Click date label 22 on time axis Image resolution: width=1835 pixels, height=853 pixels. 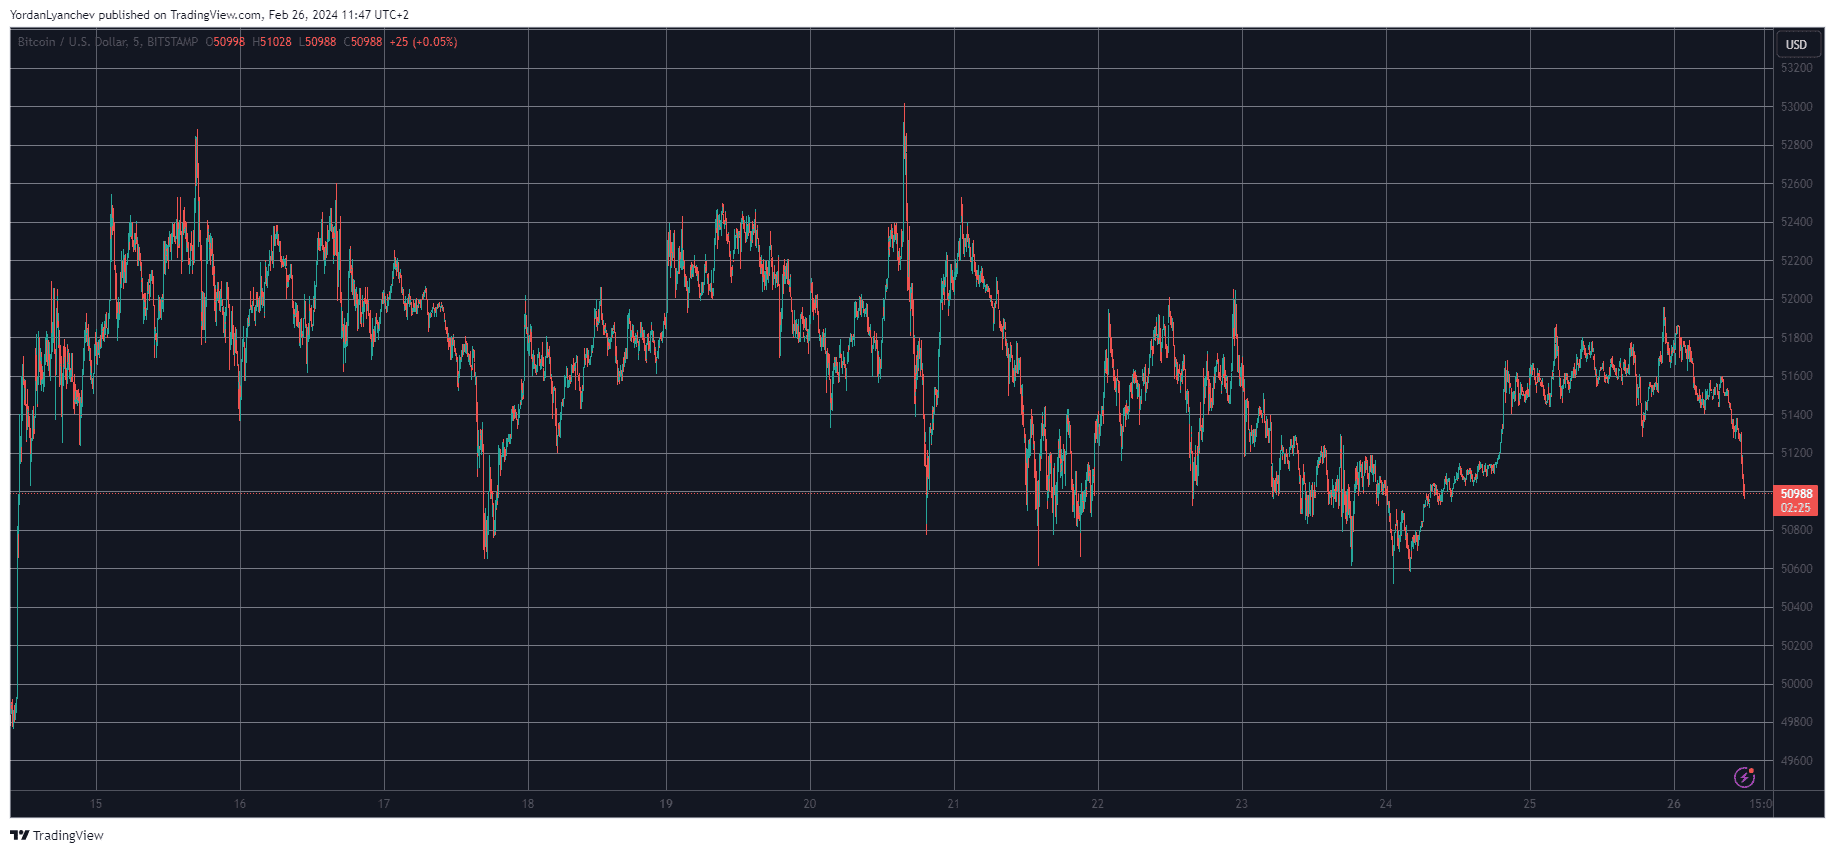point(1098,804)
